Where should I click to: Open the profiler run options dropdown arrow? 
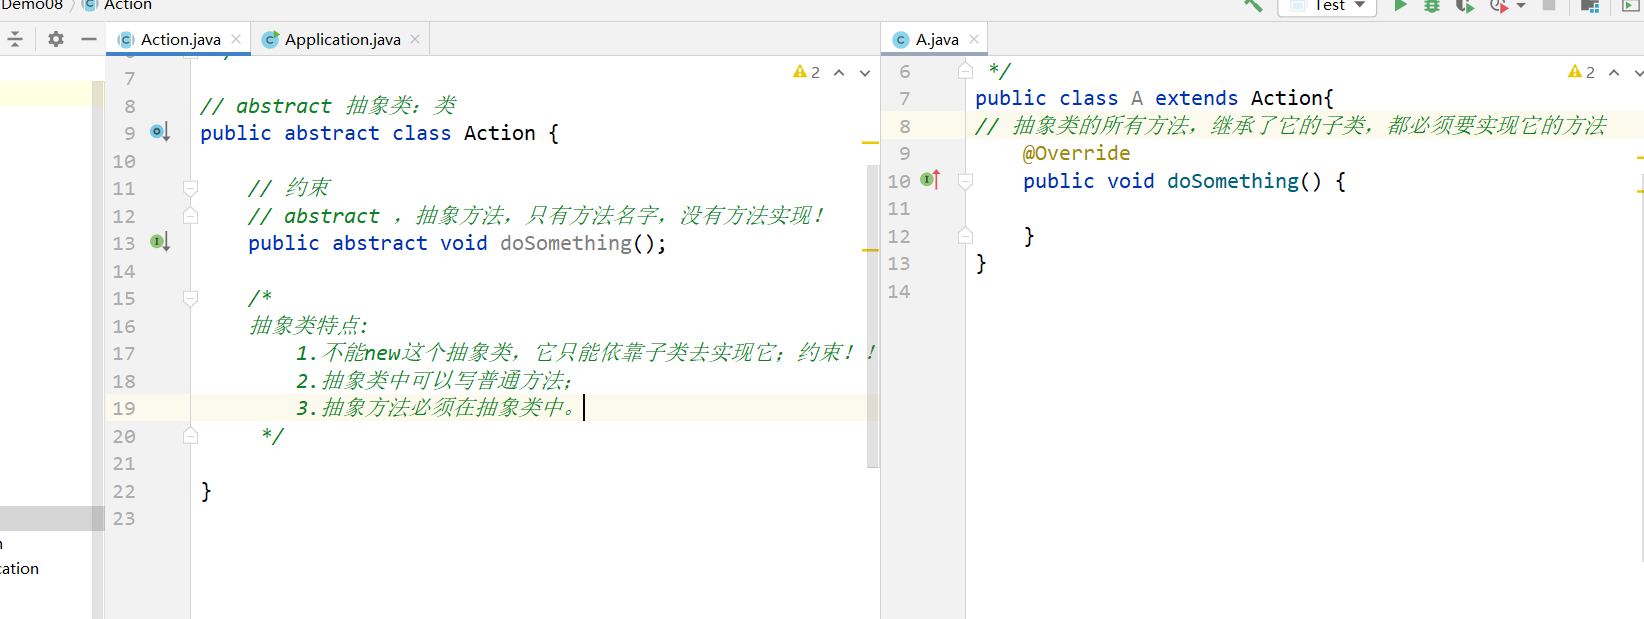pyautogui.click(x=1521, y=6)
